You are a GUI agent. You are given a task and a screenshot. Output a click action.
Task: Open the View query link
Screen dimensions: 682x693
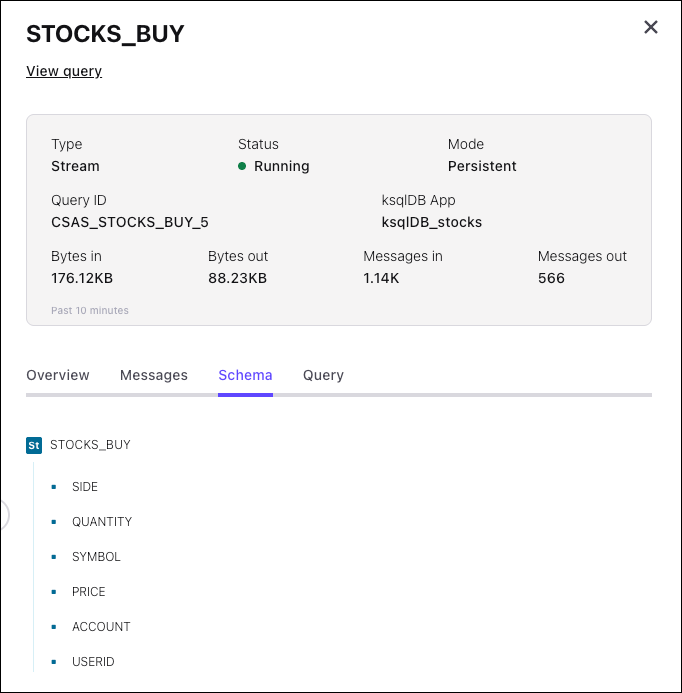coord(64,71)
